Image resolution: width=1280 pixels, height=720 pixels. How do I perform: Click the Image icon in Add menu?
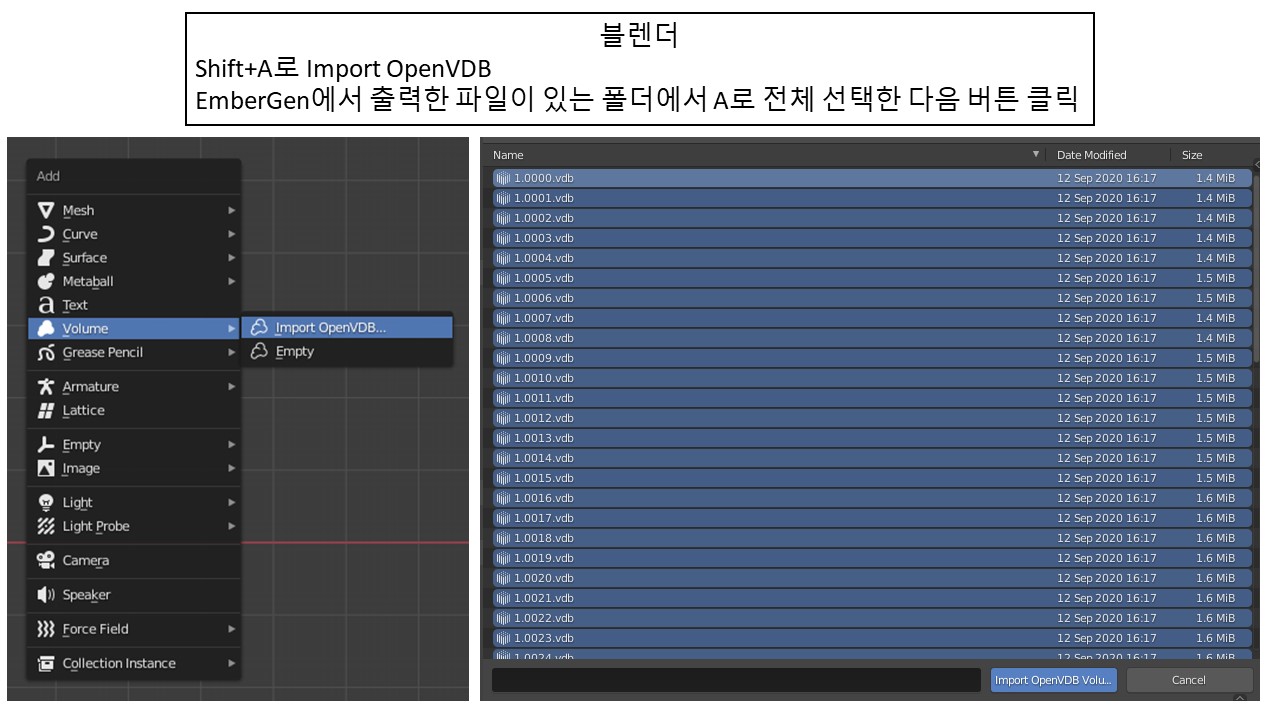[46, 468]
